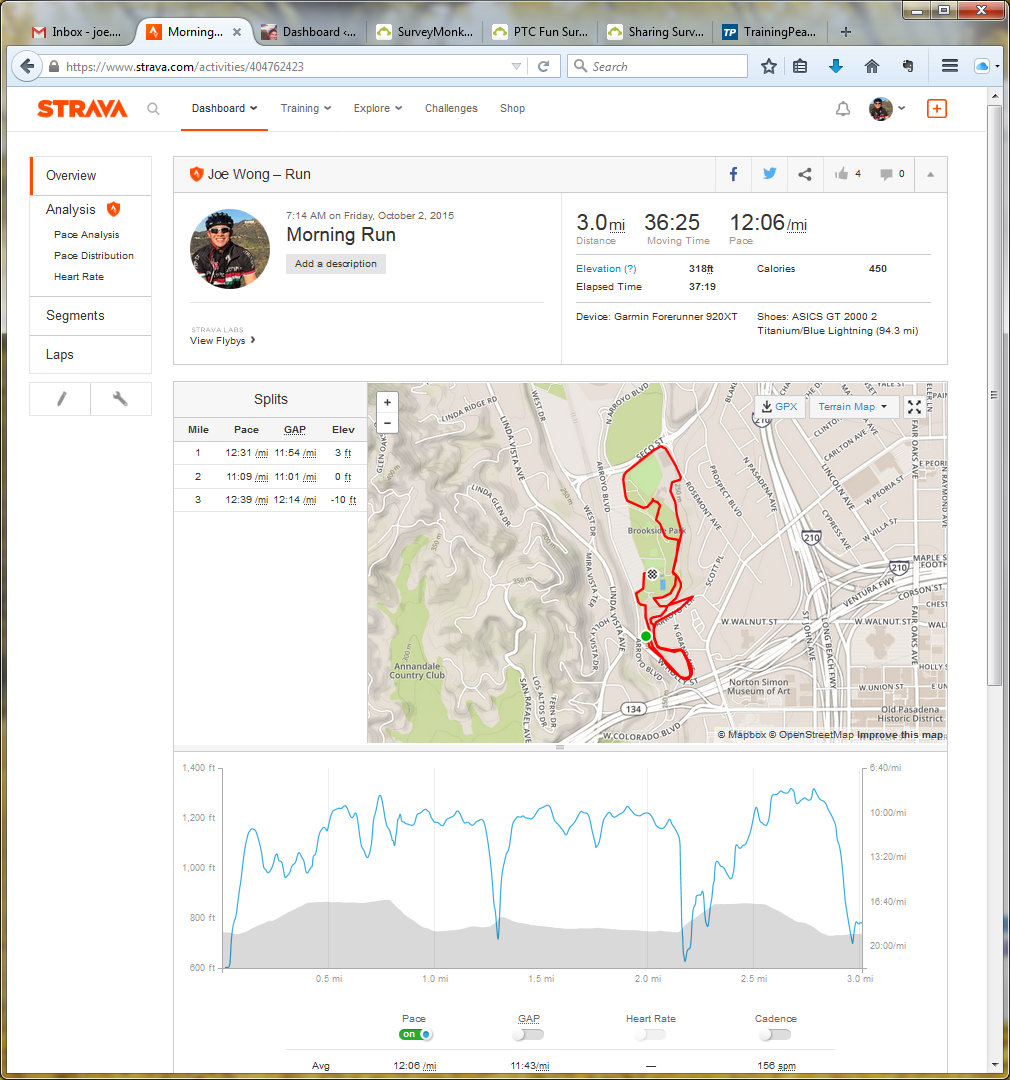The width and height of the screenshot is (1010, 1080).
Task: Expand the Training menu
Action: click(305, 108)
